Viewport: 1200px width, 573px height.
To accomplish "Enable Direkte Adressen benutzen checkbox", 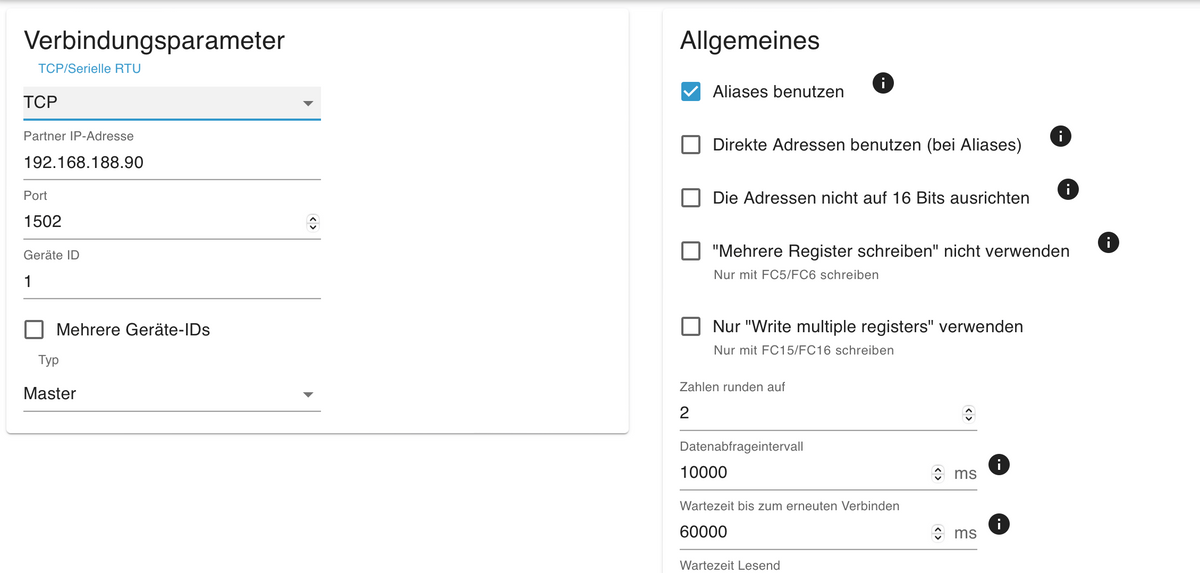I will (690, 145).
